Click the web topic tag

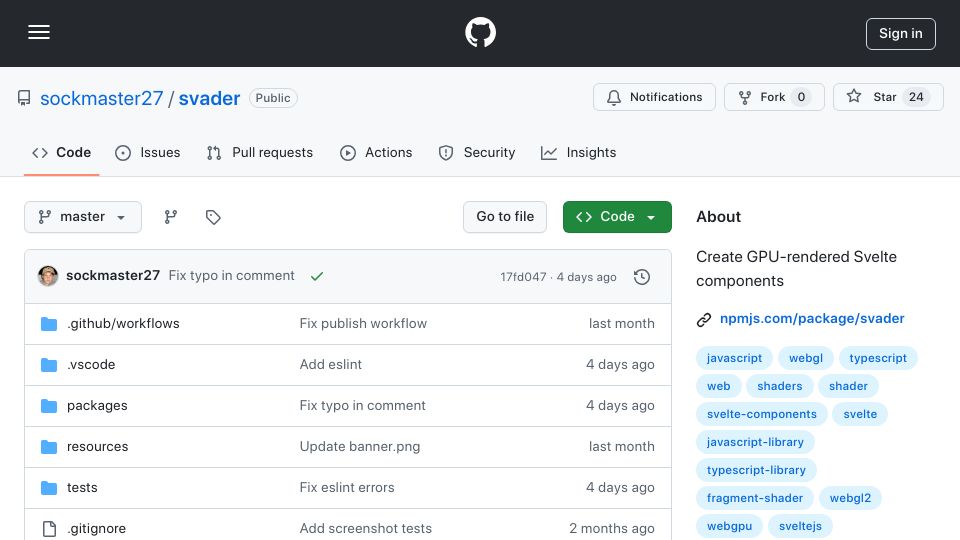pyautogui.click(x=719, y=386)
